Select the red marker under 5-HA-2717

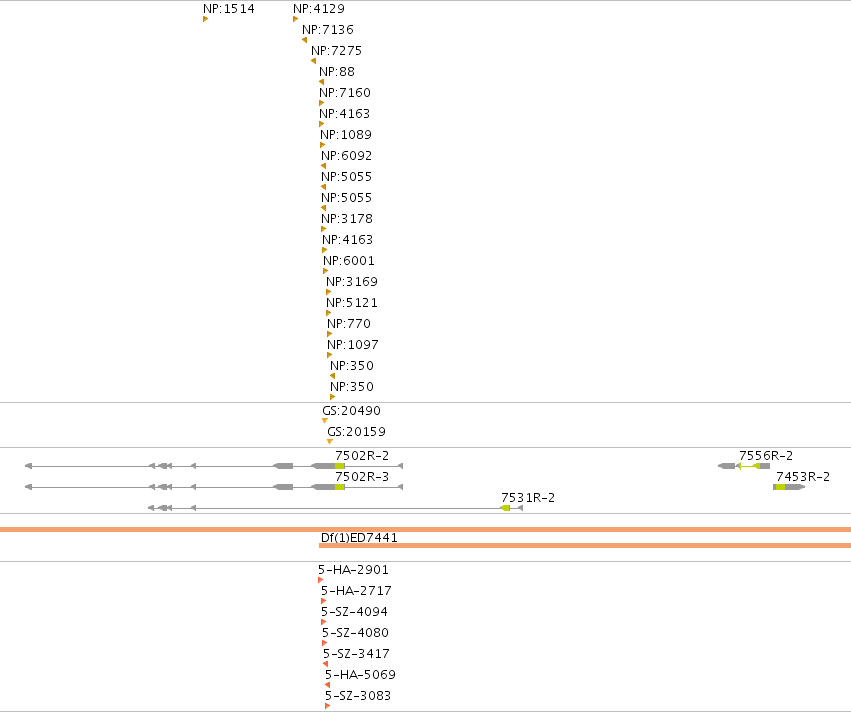323,601
